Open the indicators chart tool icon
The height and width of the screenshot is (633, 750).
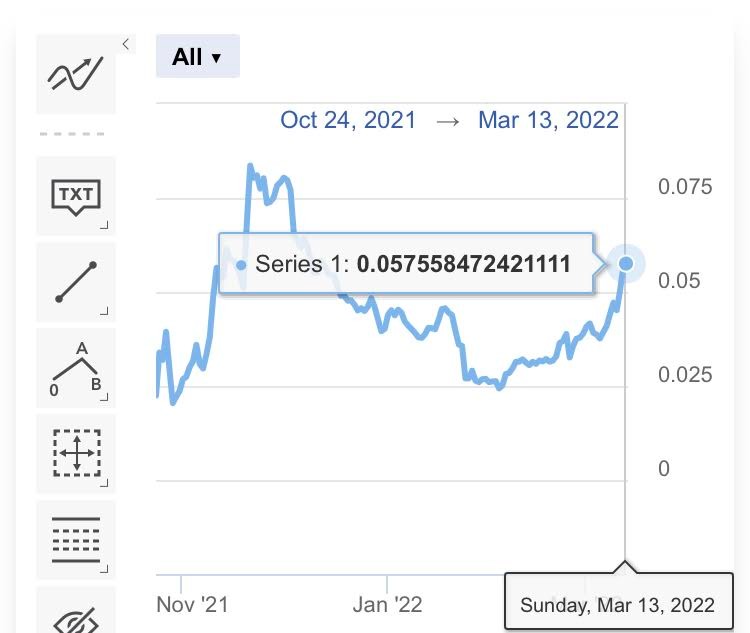coord(76,74)
